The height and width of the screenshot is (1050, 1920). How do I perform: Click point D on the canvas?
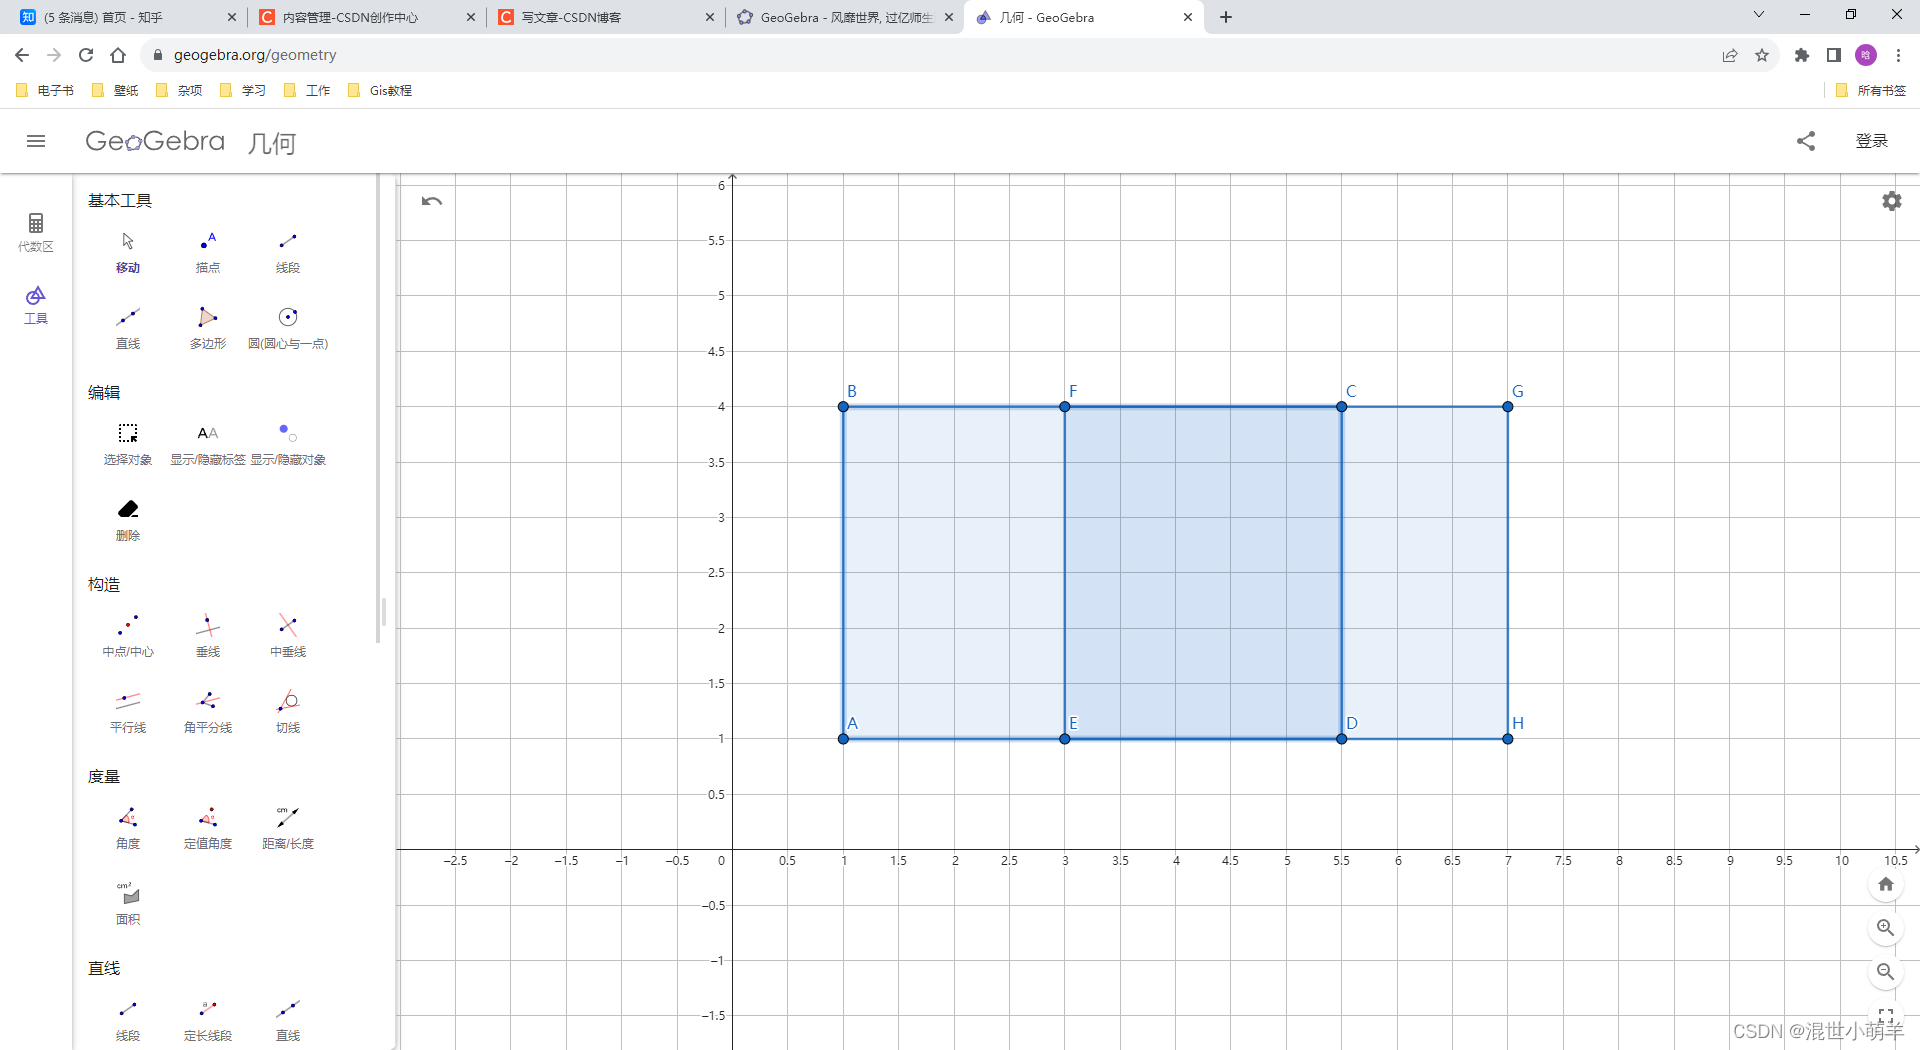pyautogui.click(x=1342, y=739)
